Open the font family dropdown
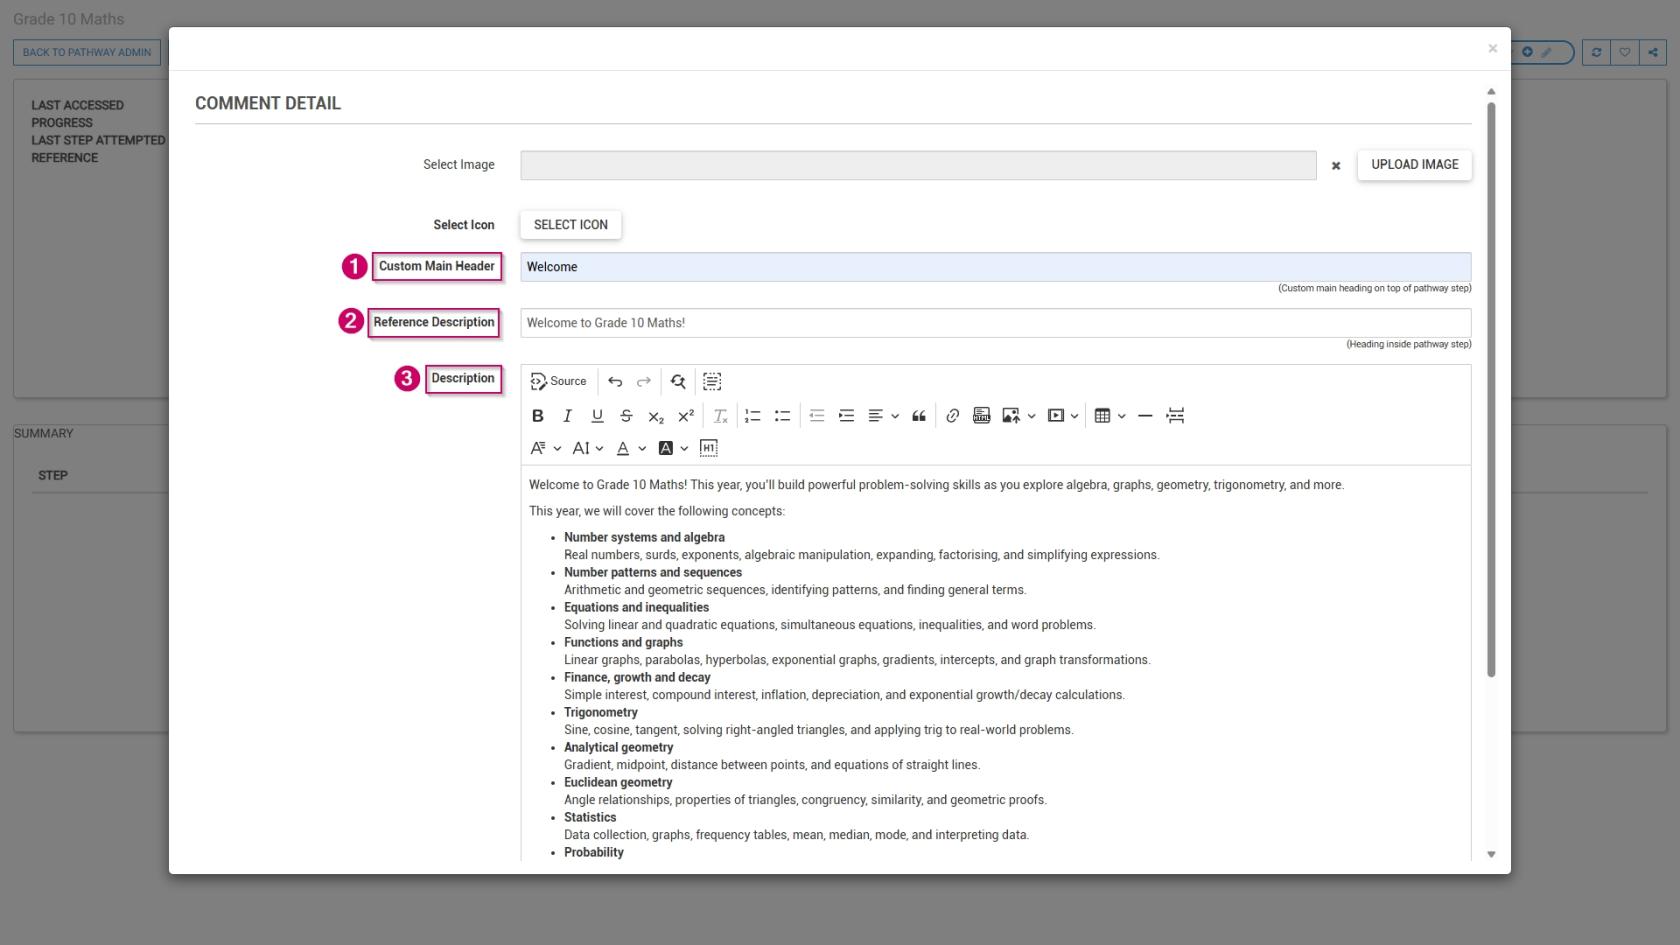1680x945 pixels. pyautogui.click(x=545, y=448)
